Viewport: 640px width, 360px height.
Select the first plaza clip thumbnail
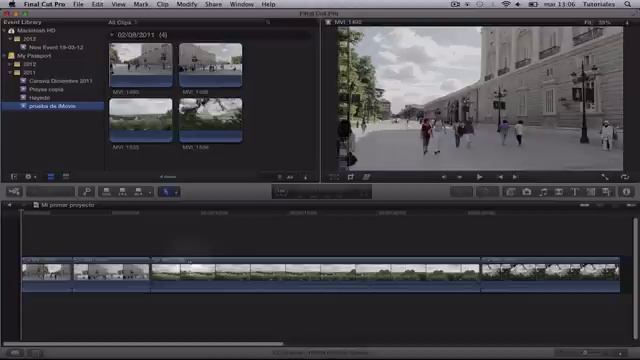coord(141,65)
